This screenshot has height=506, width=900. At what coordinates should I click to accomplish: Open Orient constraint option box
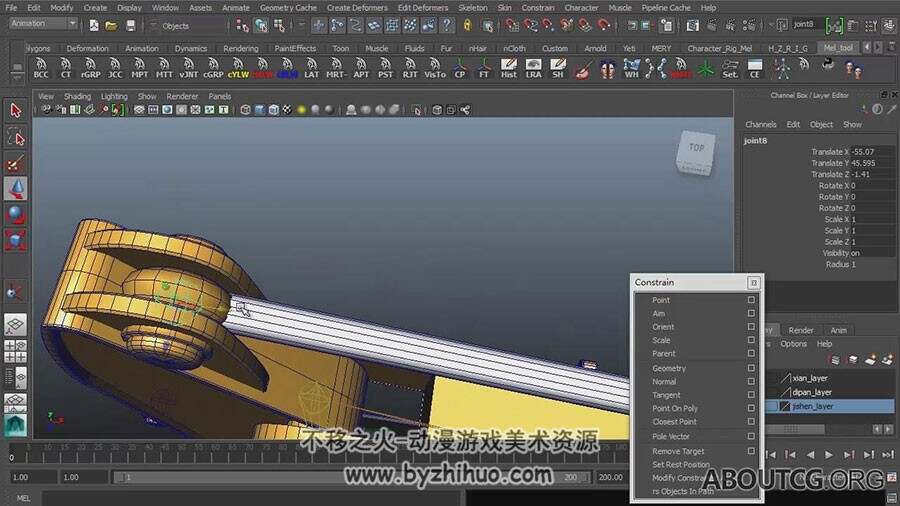pyautogui.click(x=751, y=326)
